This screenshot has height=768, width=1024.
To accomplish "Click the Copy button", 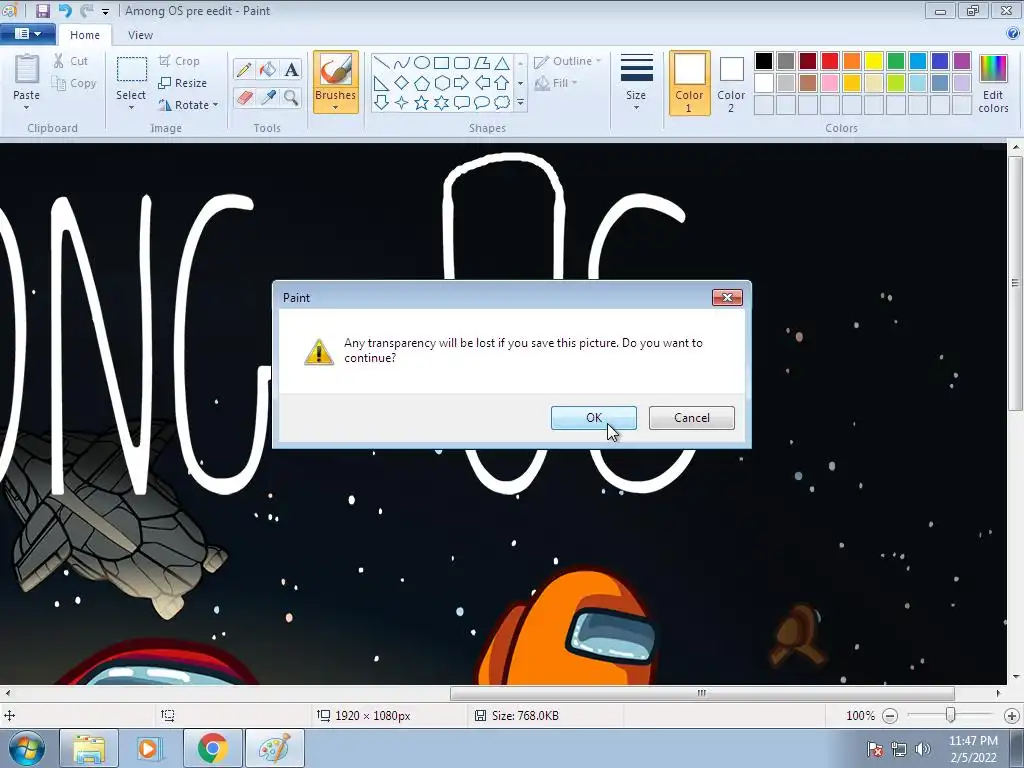I will (x=74, y=83).
